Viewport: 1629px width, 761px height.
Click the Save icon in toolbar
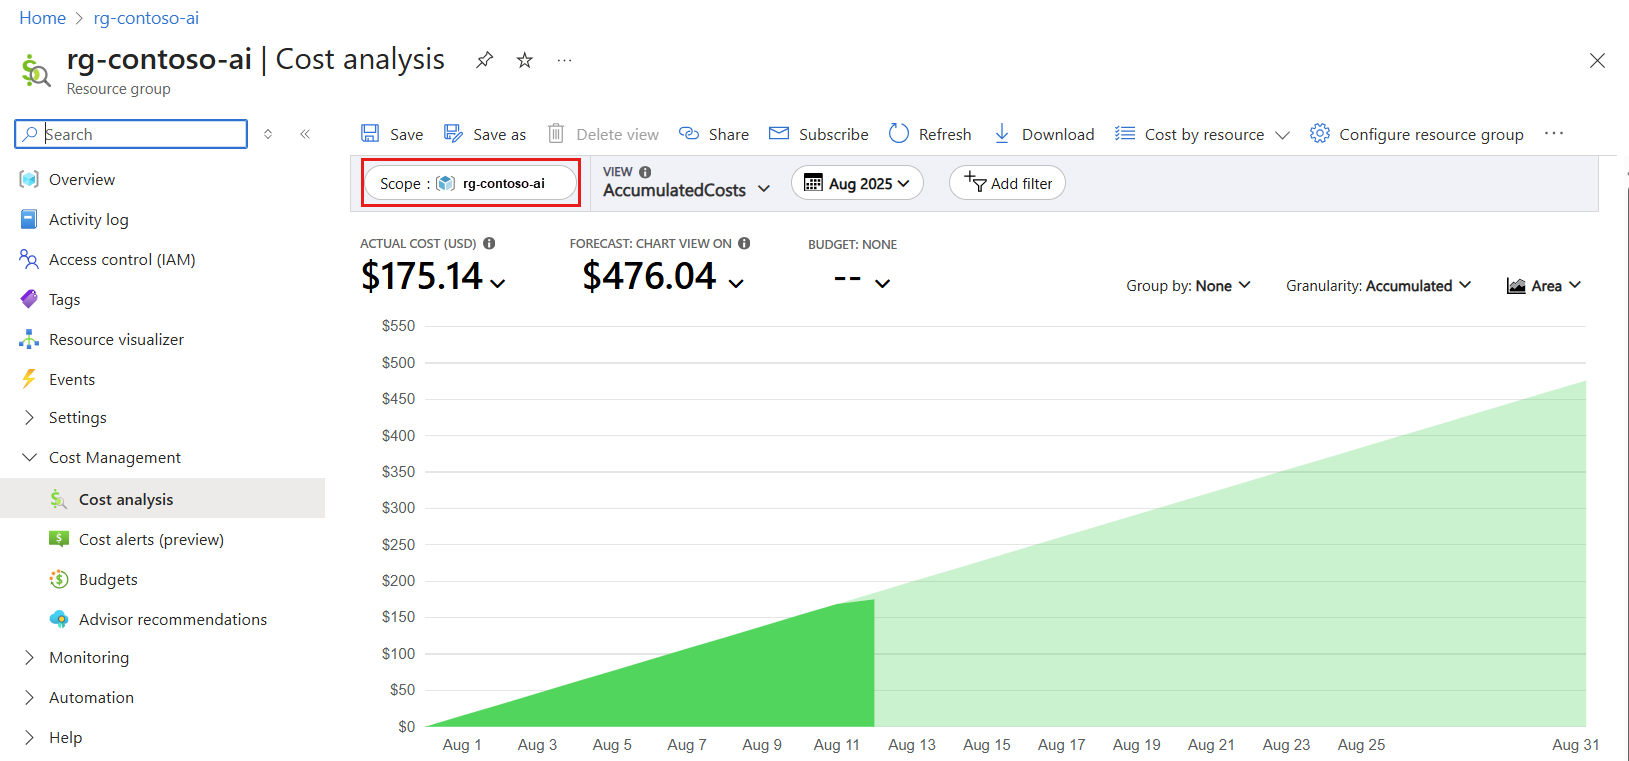click(370, 134)
